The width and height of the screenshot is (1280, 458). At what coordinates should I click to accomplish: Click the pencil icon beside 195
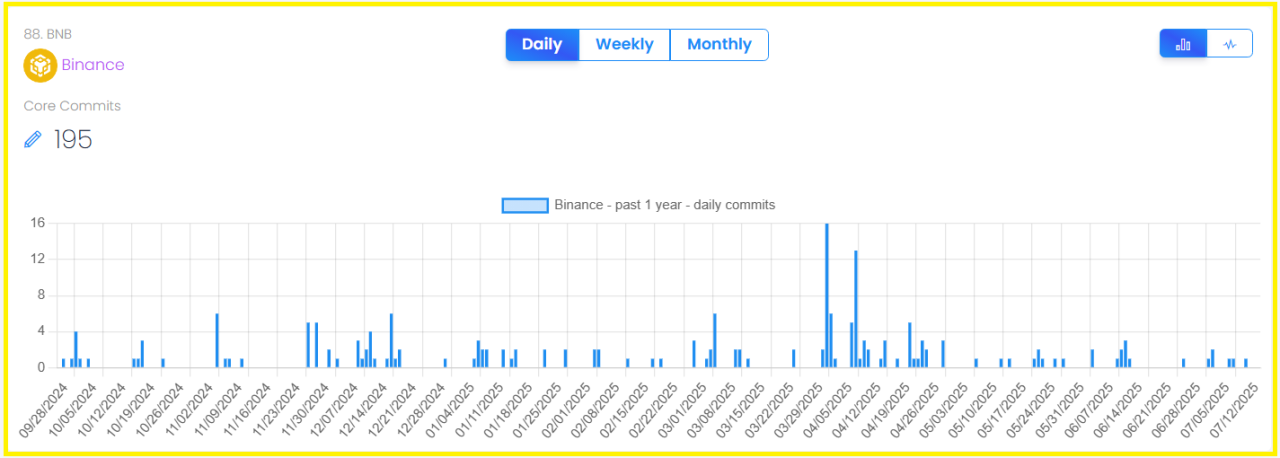point(33,139)
